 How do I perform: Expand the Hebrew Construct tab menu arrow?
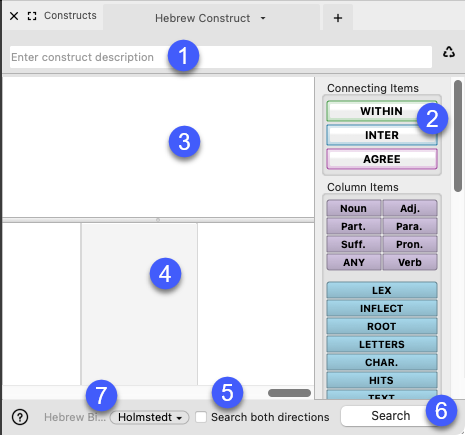[263, 18]
